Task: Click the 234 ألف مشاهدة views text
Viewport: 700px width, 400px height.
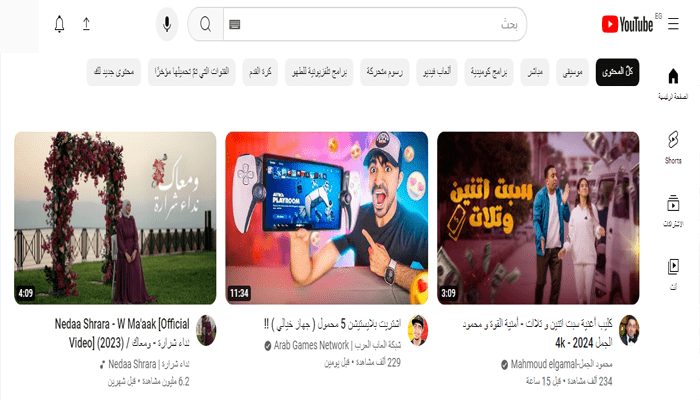Action: pyautogui.click(x=590, y=381)
